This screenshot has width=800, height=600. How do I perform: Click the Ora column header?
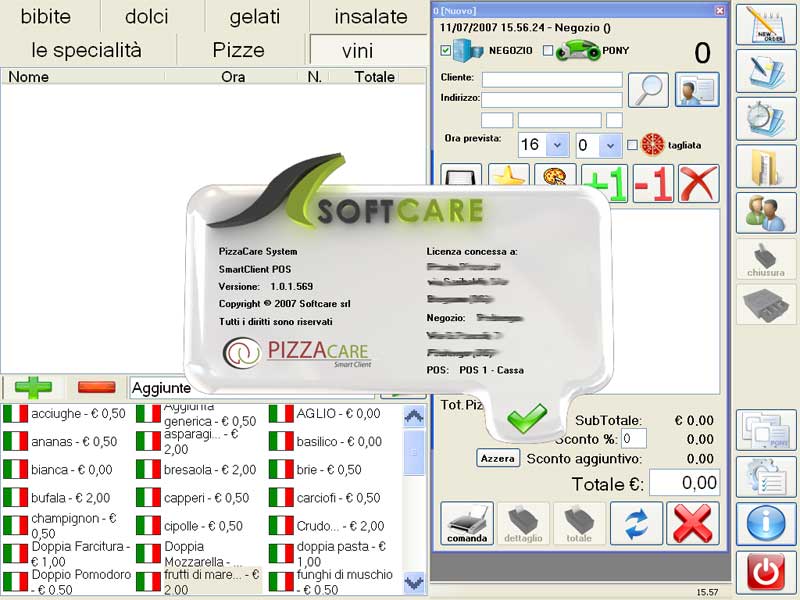[x=233, y=77]
